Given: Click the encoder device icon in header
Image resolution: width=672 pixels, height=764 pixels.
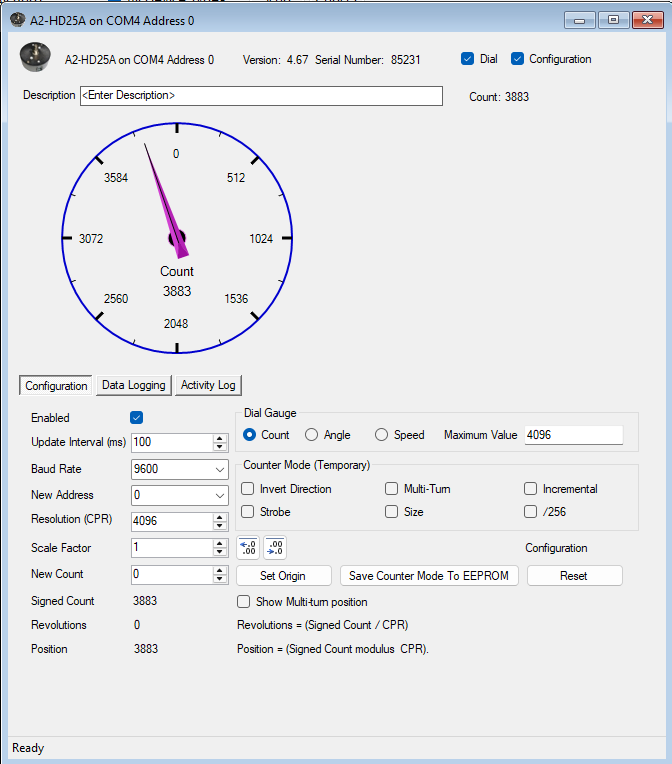Looking at the screenshot, I should tap(36, 59).
